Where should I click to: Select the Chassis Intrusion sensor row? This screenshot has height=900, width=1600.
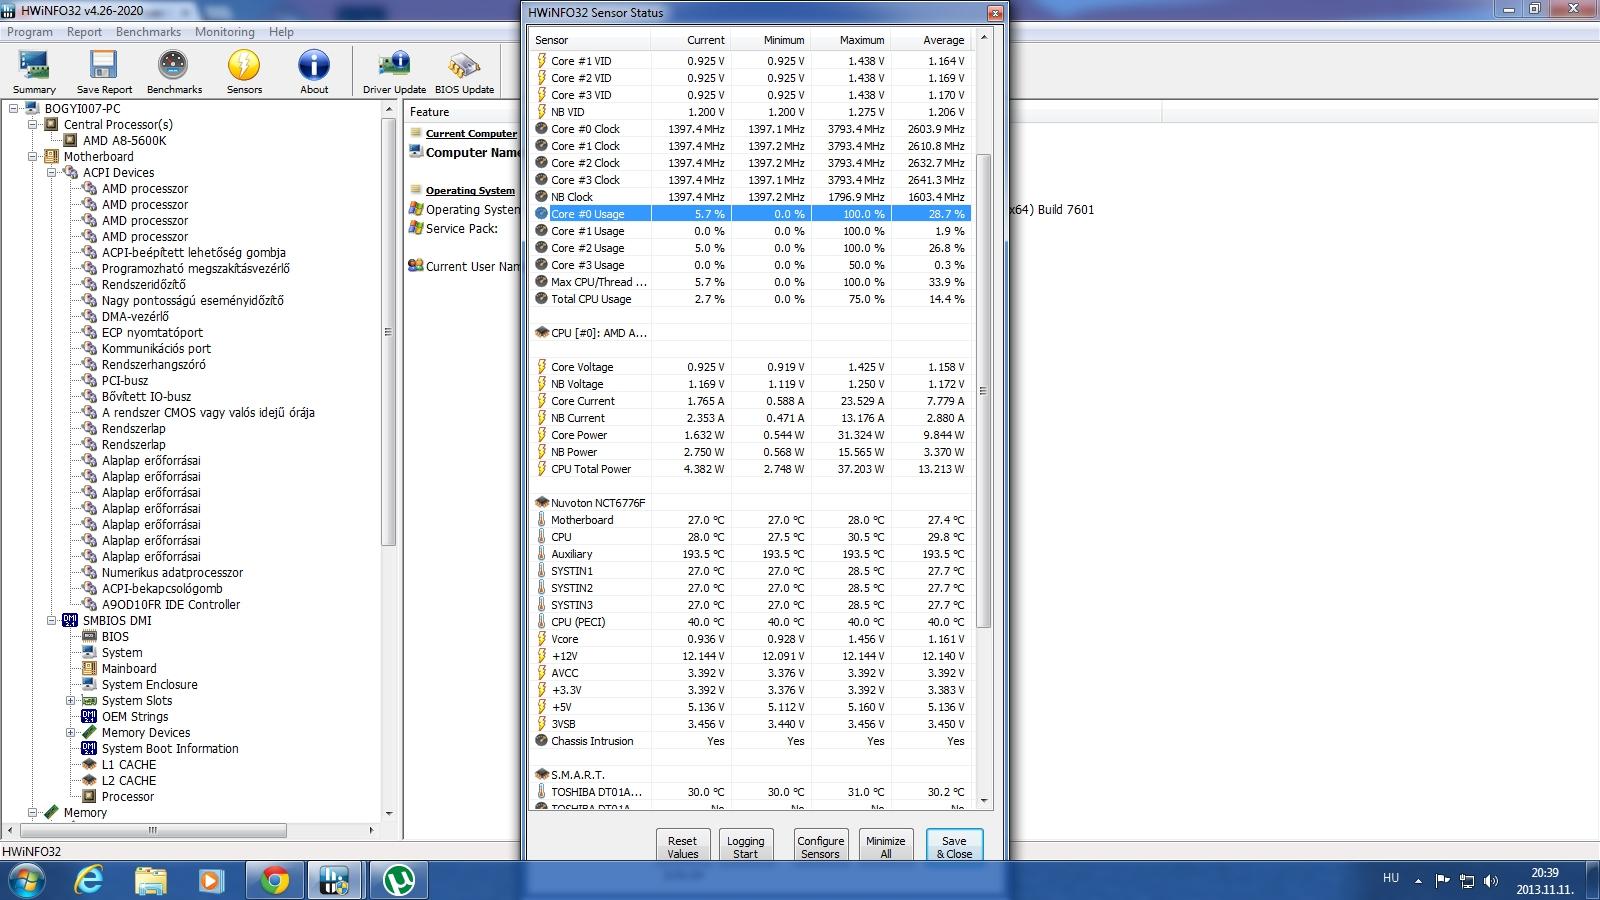(x=750, y=741)
